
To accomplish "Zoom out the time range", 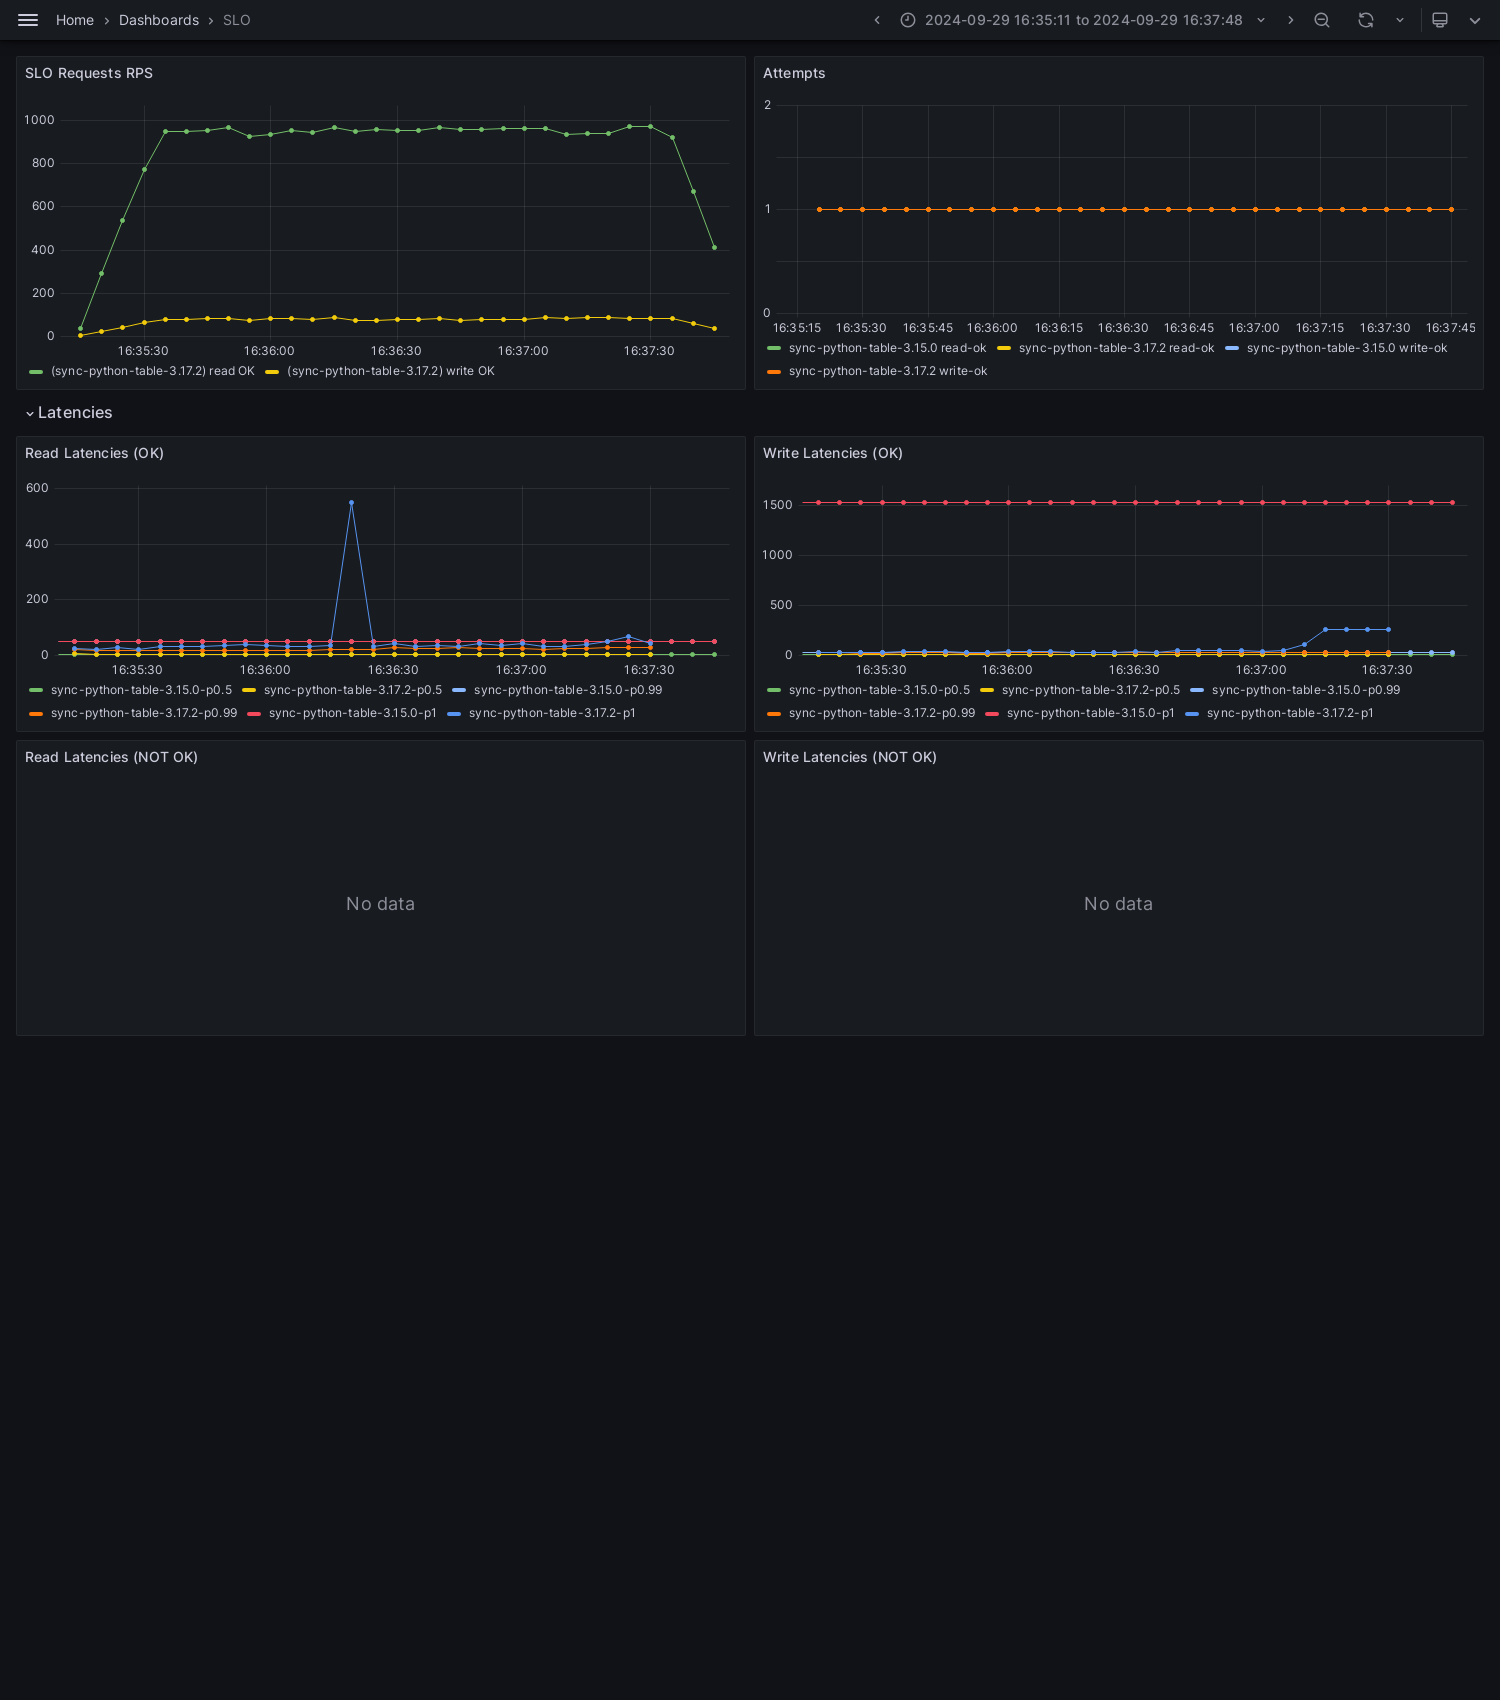I will pos(1322,20).
